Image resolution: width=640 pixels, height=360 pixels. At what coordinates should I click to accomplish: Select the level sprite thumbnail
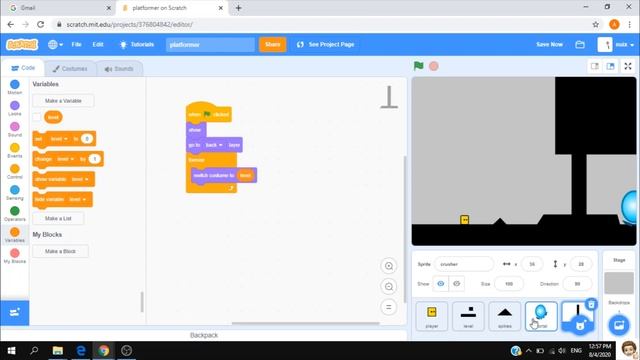[x=468, y=316]
